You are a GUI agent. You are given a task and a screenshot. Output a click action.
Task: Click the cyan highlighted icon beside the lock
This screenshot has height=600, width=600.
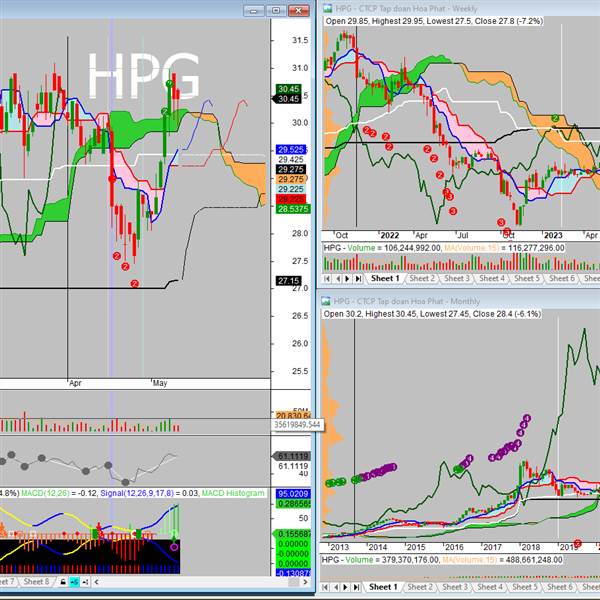(74, 582)
